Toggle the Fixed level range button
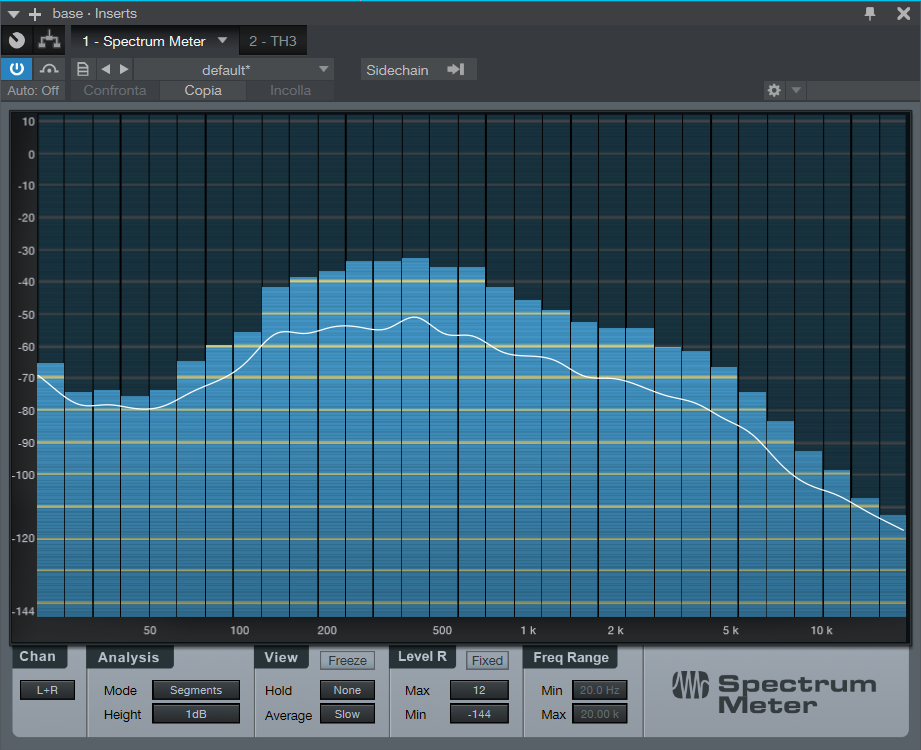Screen dimensions: 921x750 coord(487,660)
